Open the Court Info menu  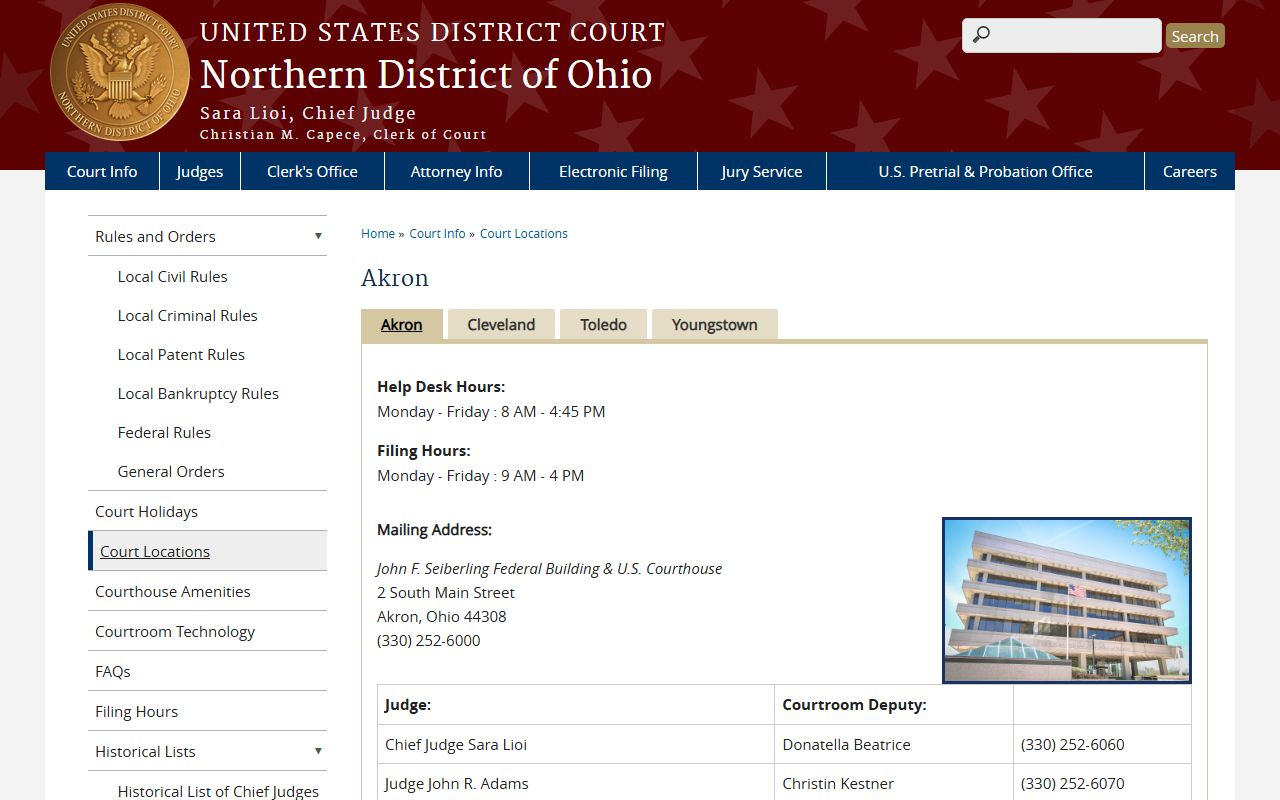pyautogui.click(x=102, y=171)
